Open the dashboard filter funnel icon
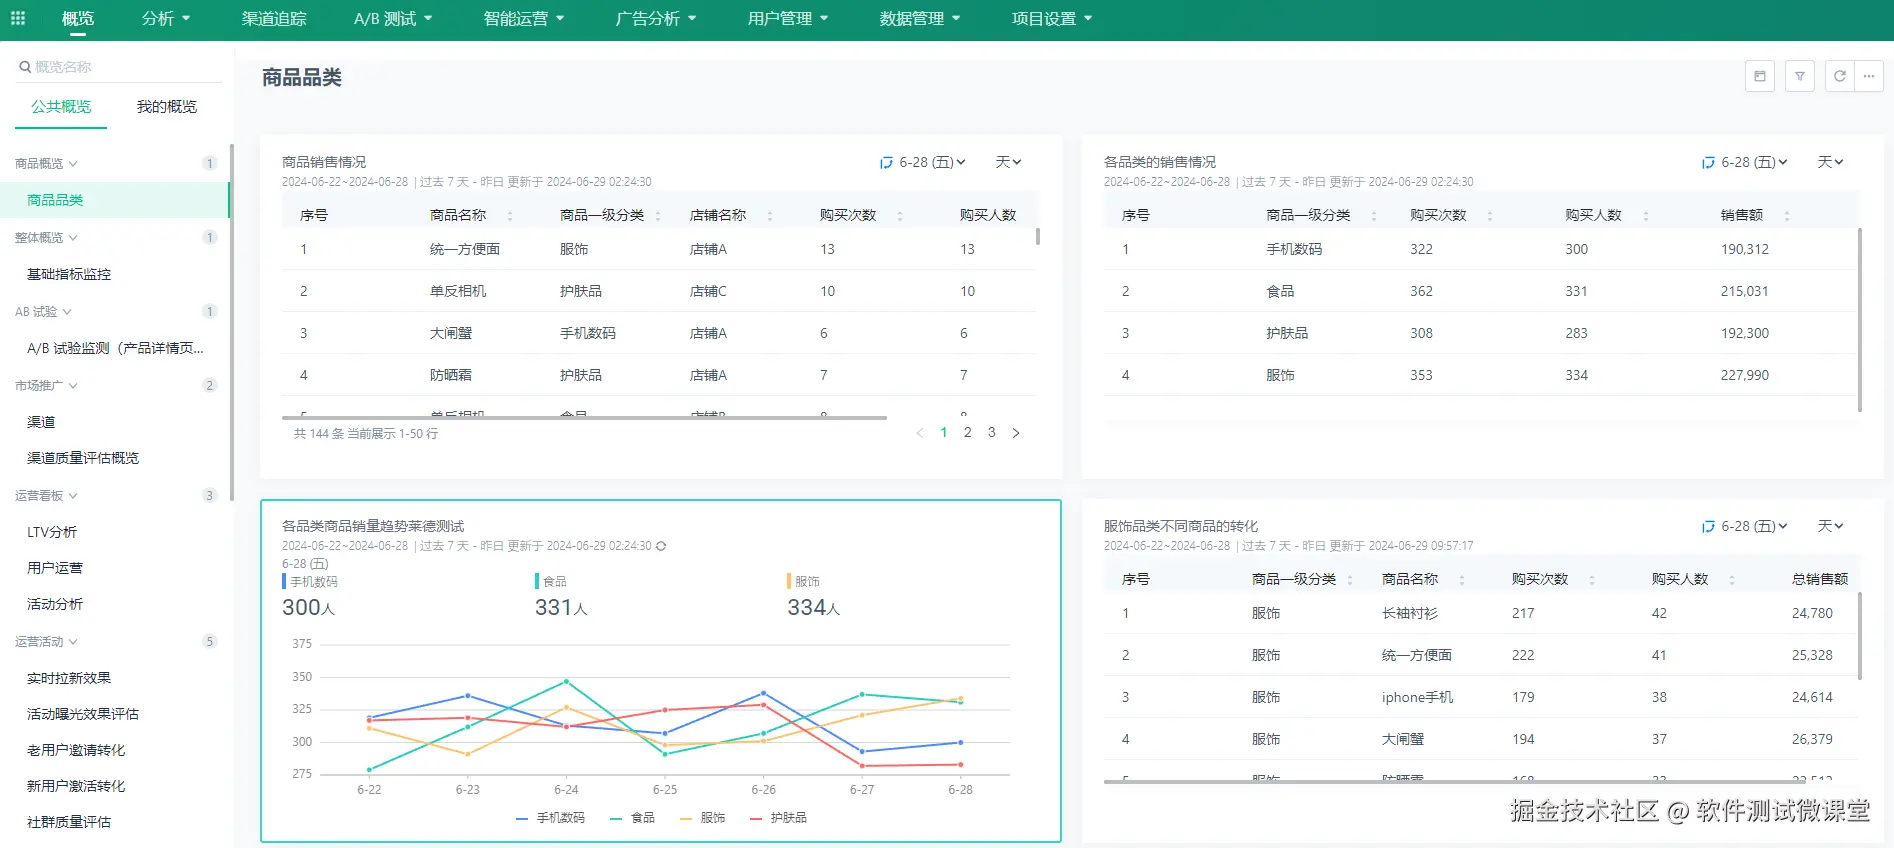Screen dimensions: 1894x848 [x=1800, y=76]
